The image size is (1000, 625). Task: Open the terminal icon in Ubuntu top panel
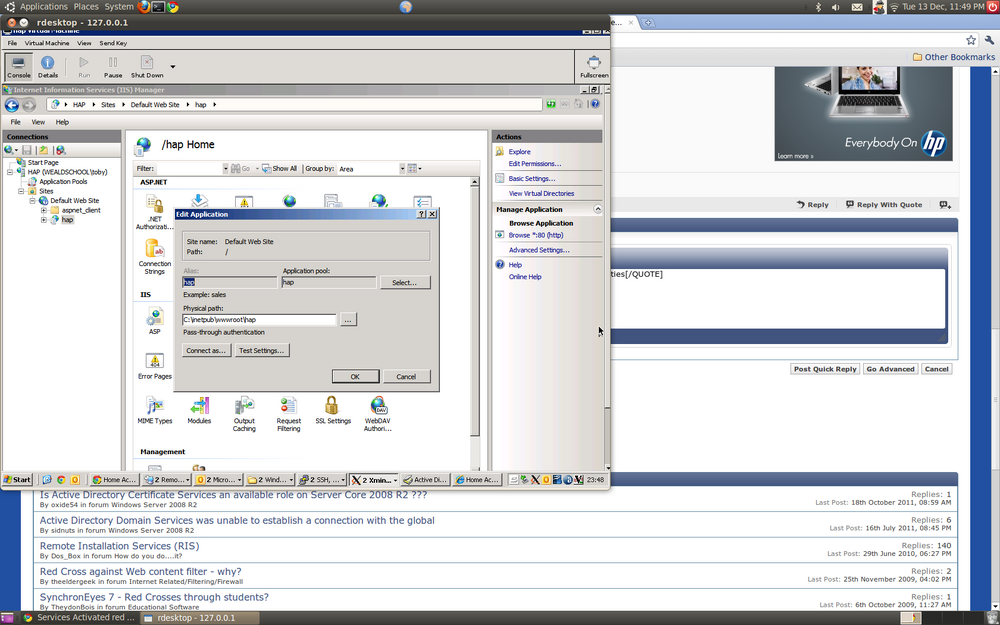pyautogui.click(x=158, y=7)
